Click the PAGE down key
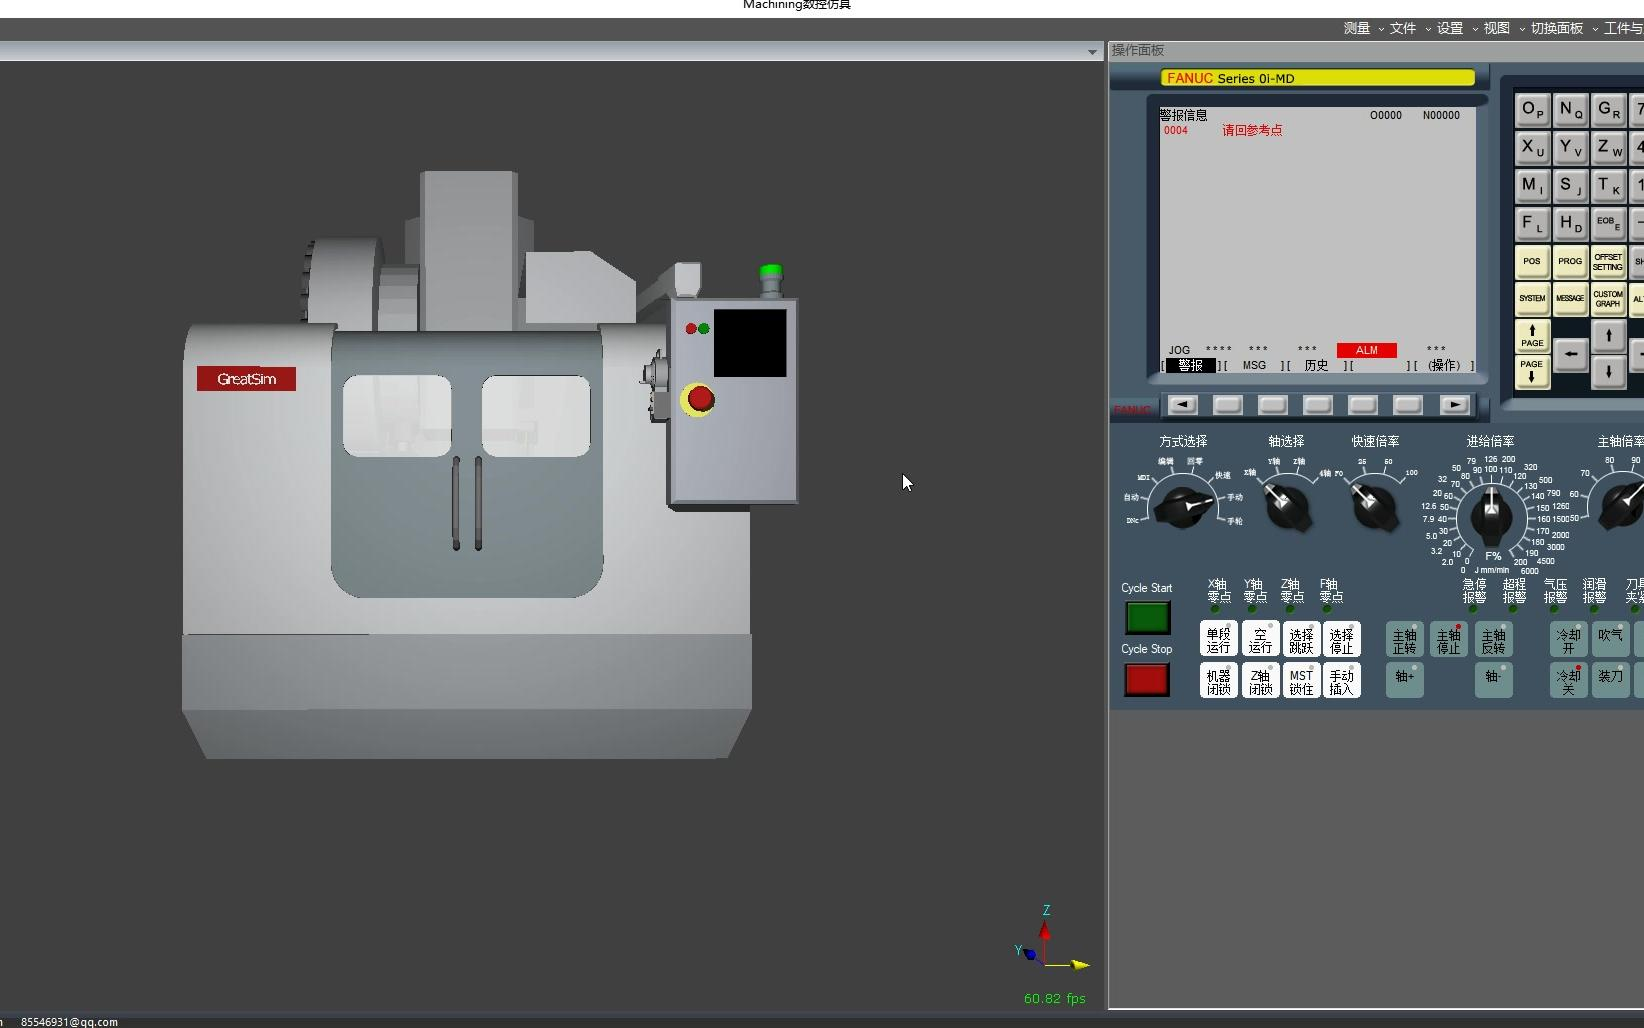The height and width of the screenshot is (1028, 1644). [x=1532, y=372]
